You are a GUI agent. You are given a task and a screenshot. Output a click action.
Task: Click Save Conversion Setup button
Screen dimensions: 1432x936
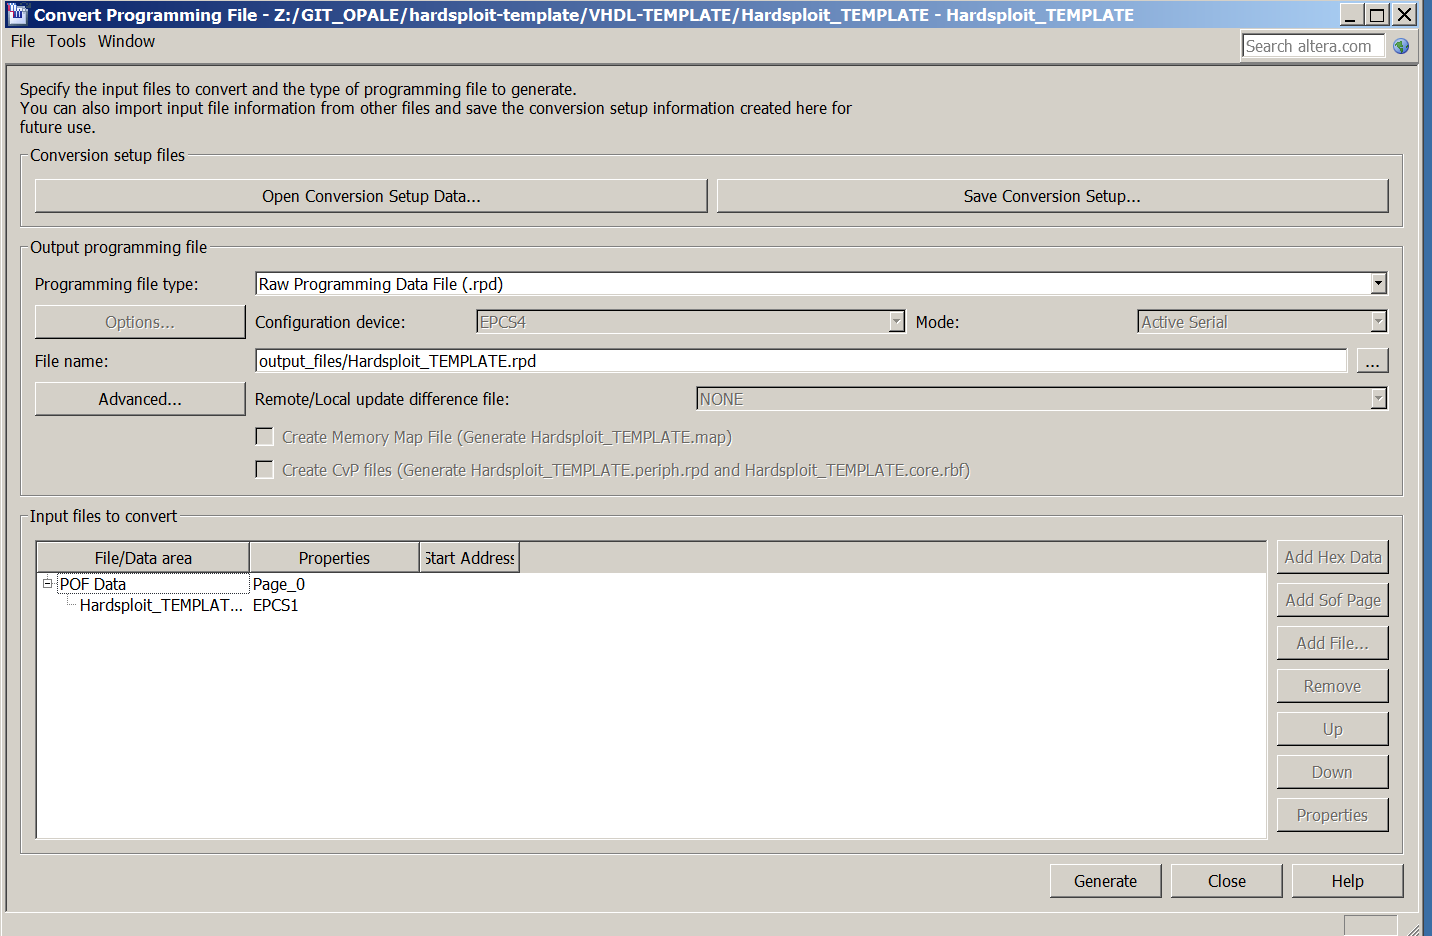[x=1052, y=196]
